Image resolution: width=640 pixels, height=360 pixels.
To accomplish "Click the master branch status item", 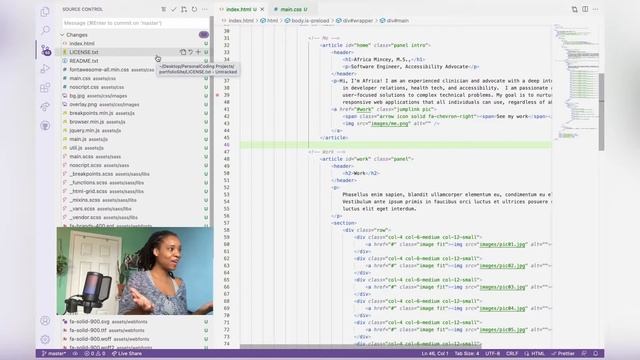I will pyautogui.click(x=54, y=353).
